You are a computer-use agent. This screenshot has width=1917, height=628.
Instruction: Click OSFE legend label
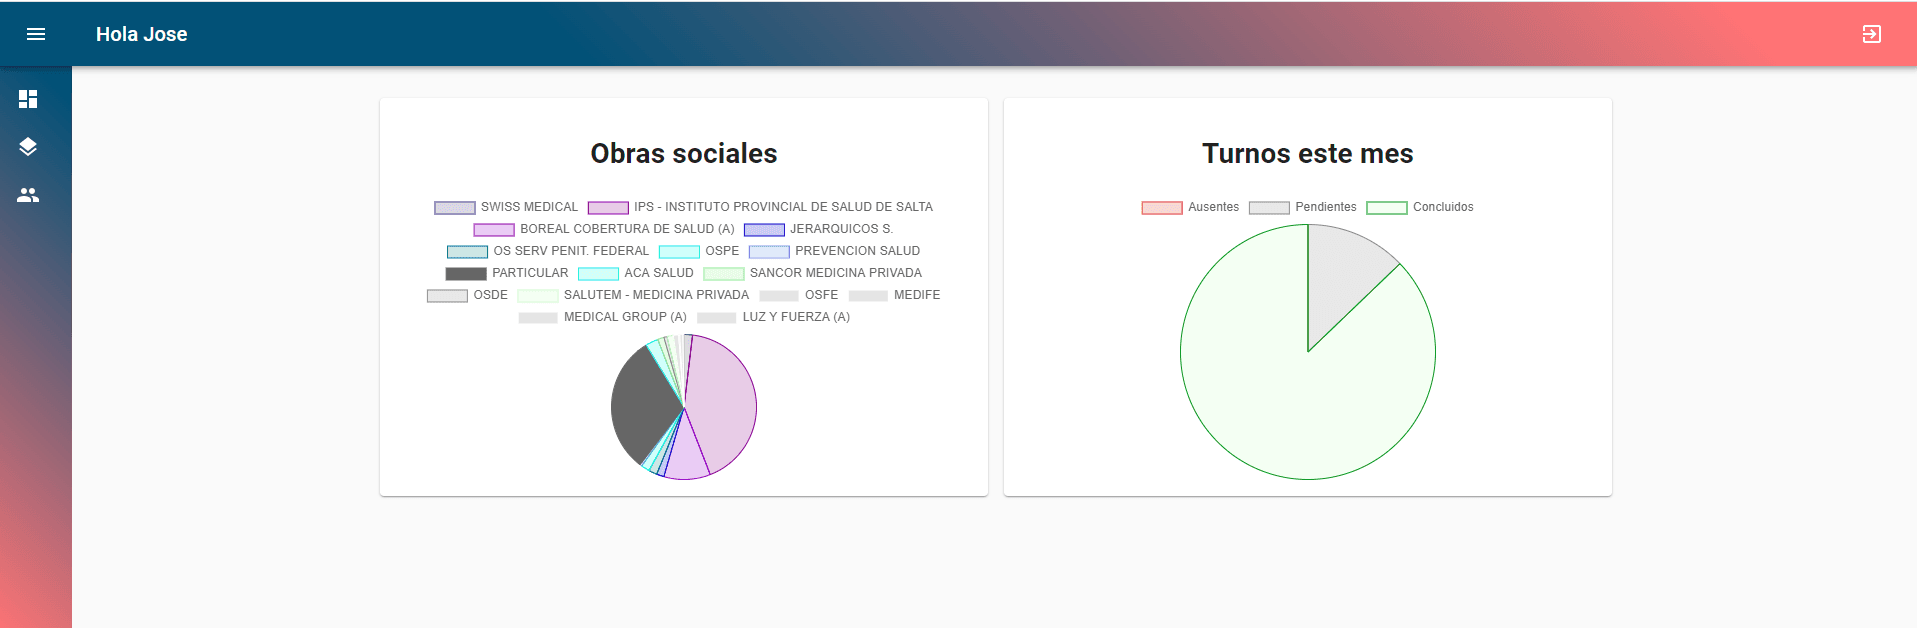point(821,295)
